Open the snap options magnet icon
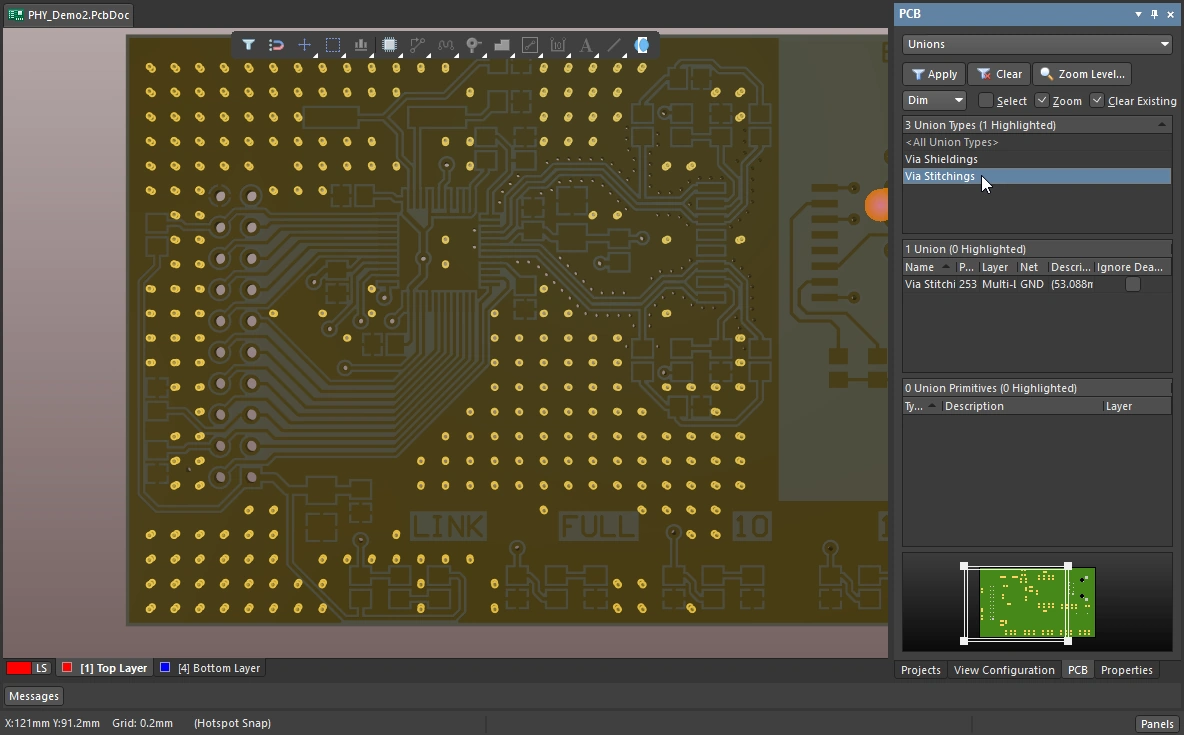The width and height of the screenshot is (1184, 735). (x=276, y=45)
